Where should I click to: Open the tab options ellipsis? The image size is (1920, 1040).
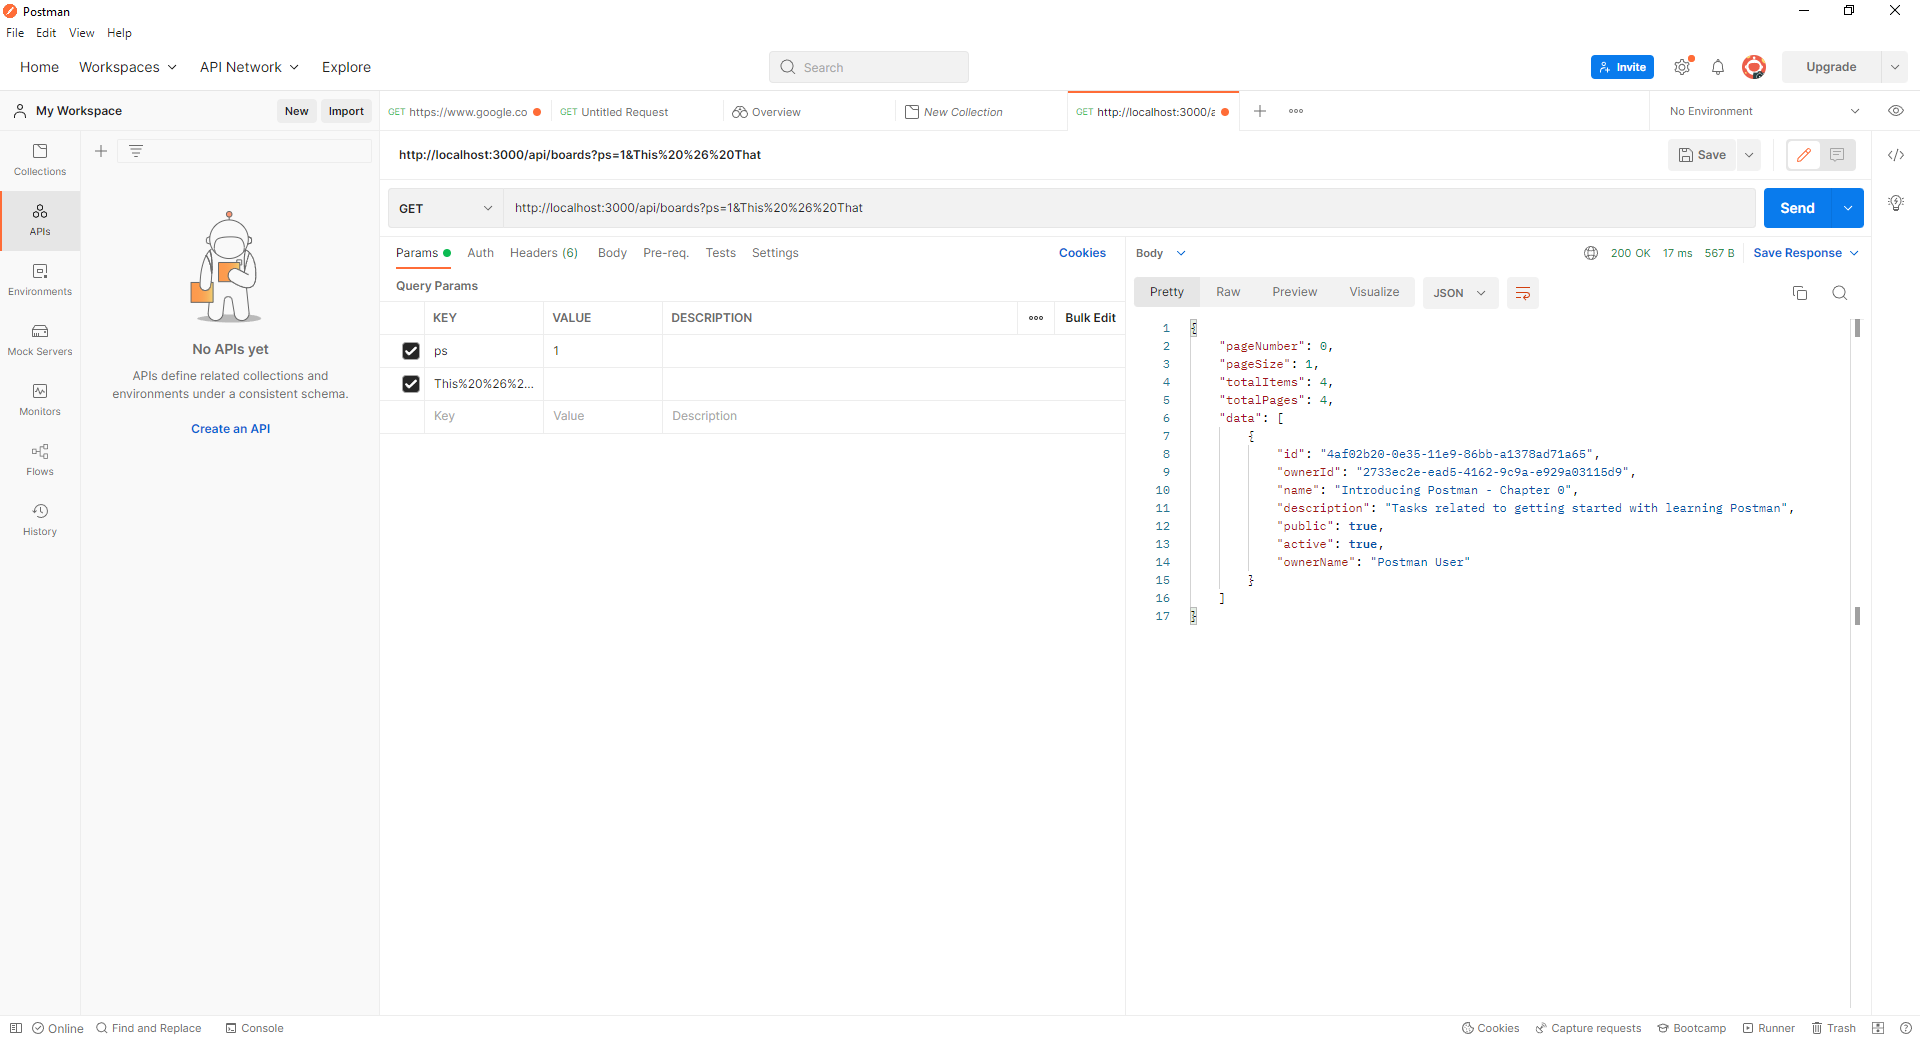tap(1296, 111)
